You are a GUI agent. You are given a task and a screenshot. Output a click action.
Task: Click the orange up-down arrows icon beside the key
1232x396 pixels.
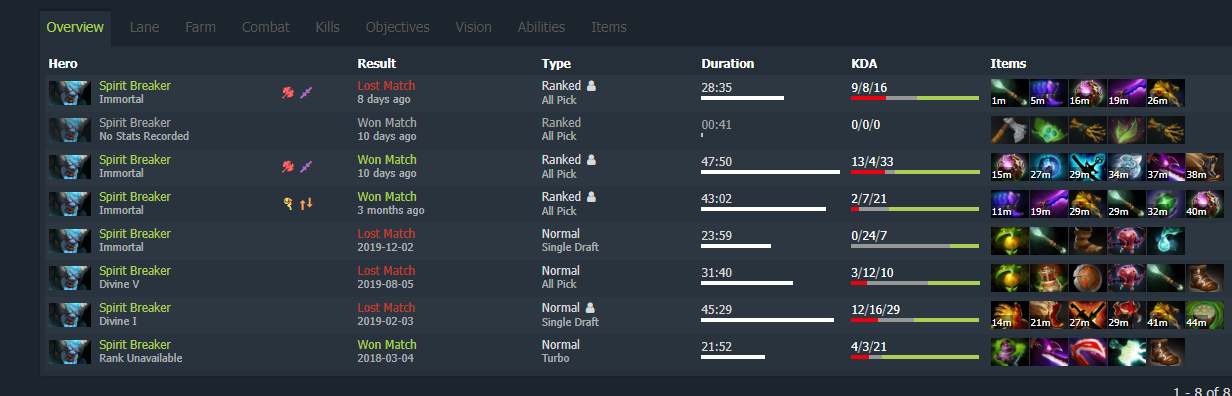coord(307,204)
